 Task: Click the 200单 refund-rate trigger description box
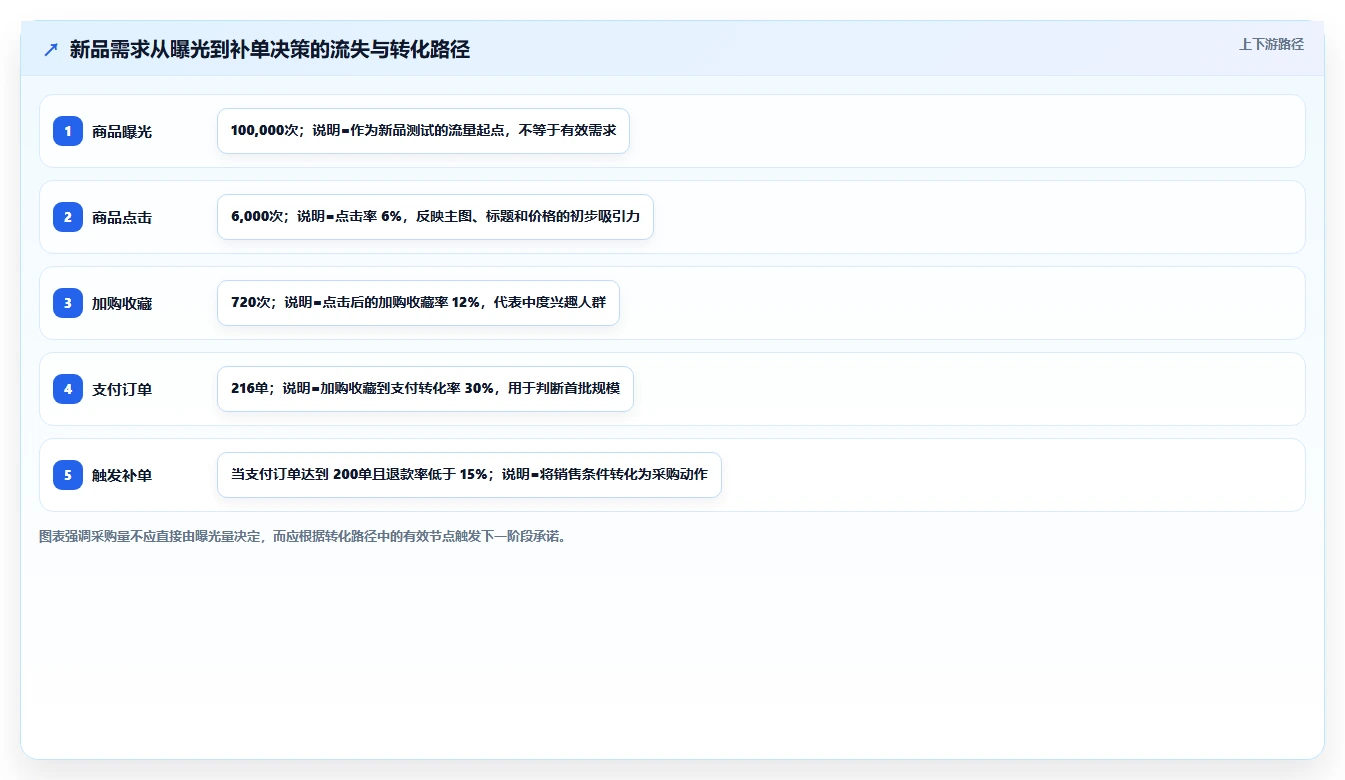[x=469, y=475]
